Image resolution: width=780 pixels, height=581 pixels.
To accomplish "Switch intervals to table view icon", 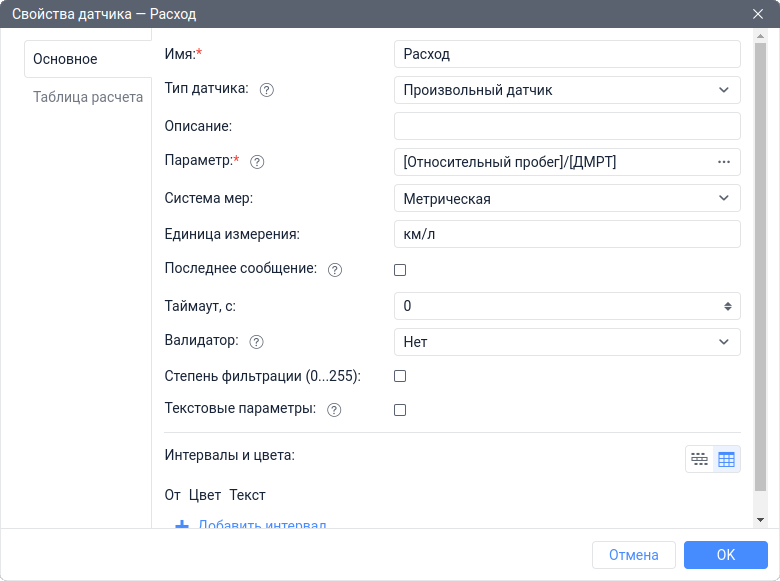I will 727,459.
